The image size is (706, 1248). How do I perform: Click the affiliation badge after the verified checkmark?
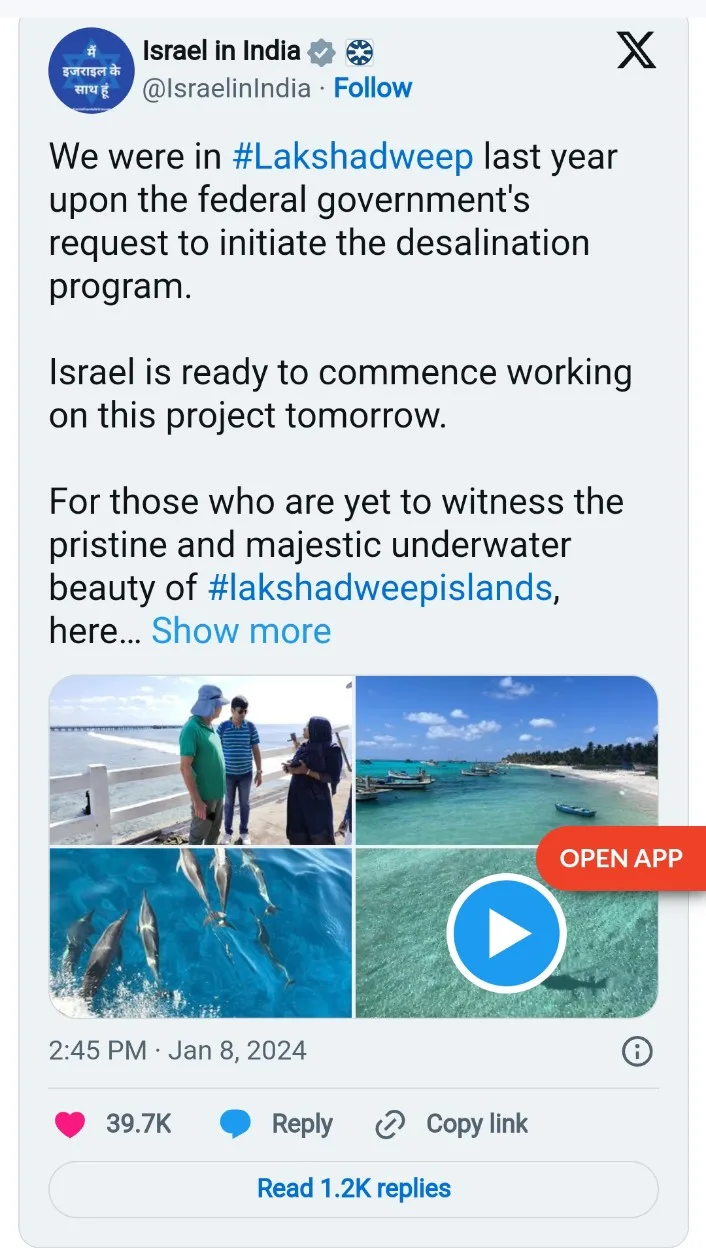(x=359, y=51)
